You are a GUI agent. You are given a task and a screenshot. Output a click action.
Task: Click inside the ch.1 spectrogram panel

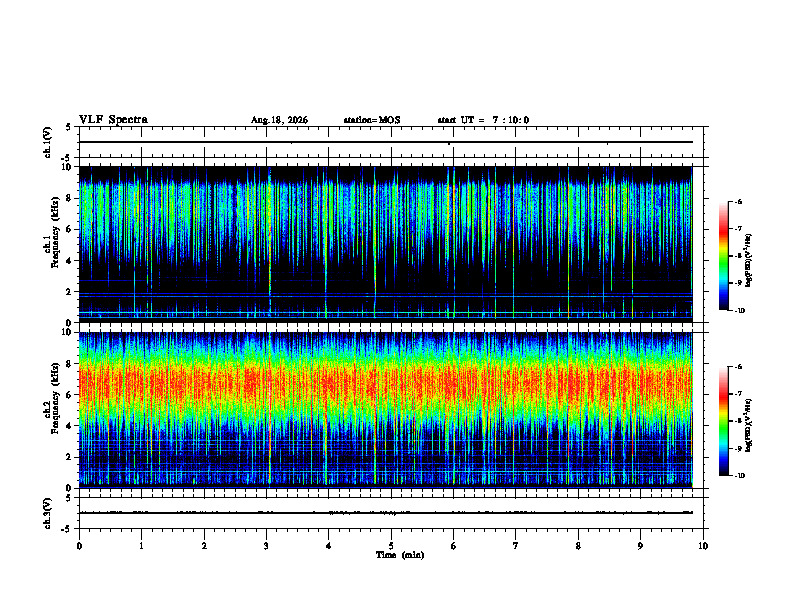pos(386,244)
